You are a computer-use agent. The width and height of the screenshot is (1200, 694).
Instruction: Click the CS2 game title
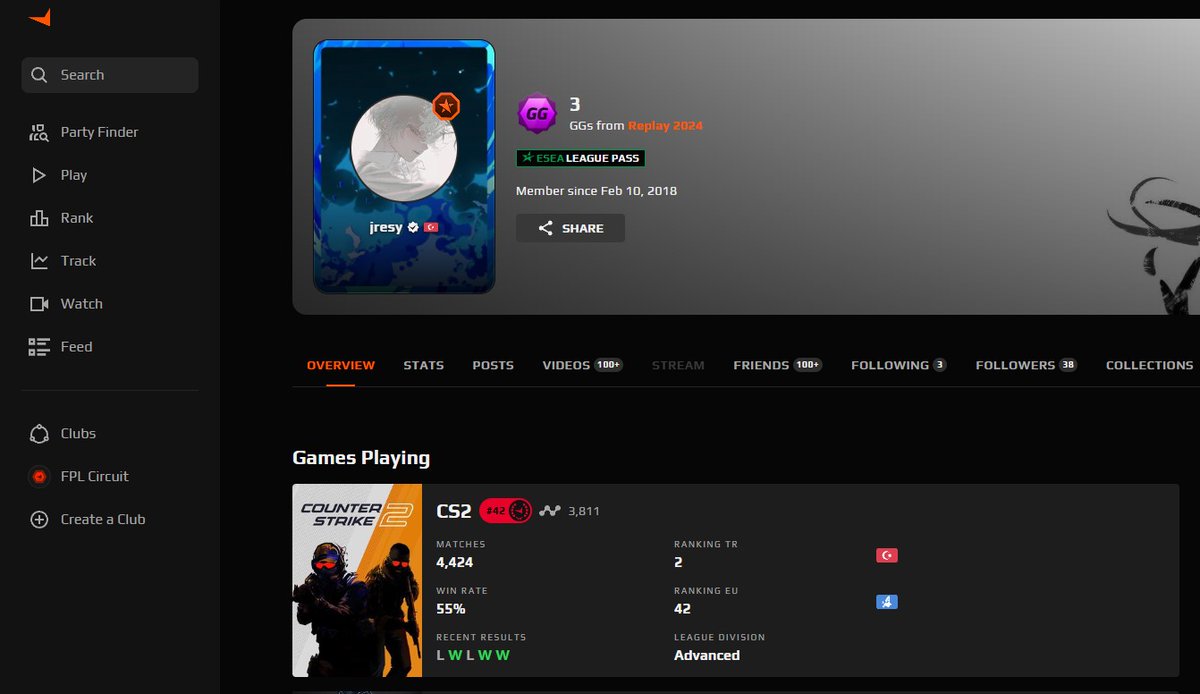coord(454,511)
